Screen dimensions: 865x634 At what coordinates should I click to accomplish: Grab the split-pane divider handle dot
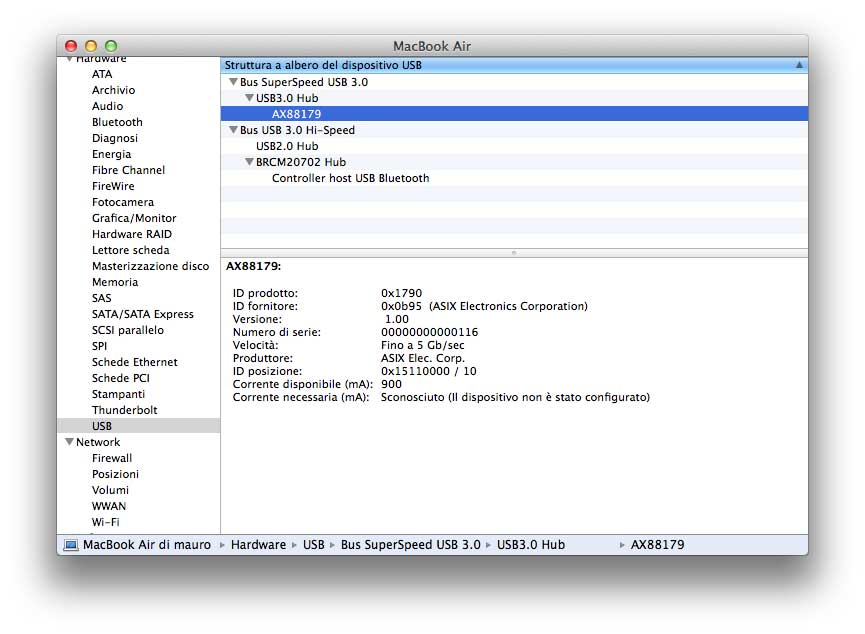[514, 253]
